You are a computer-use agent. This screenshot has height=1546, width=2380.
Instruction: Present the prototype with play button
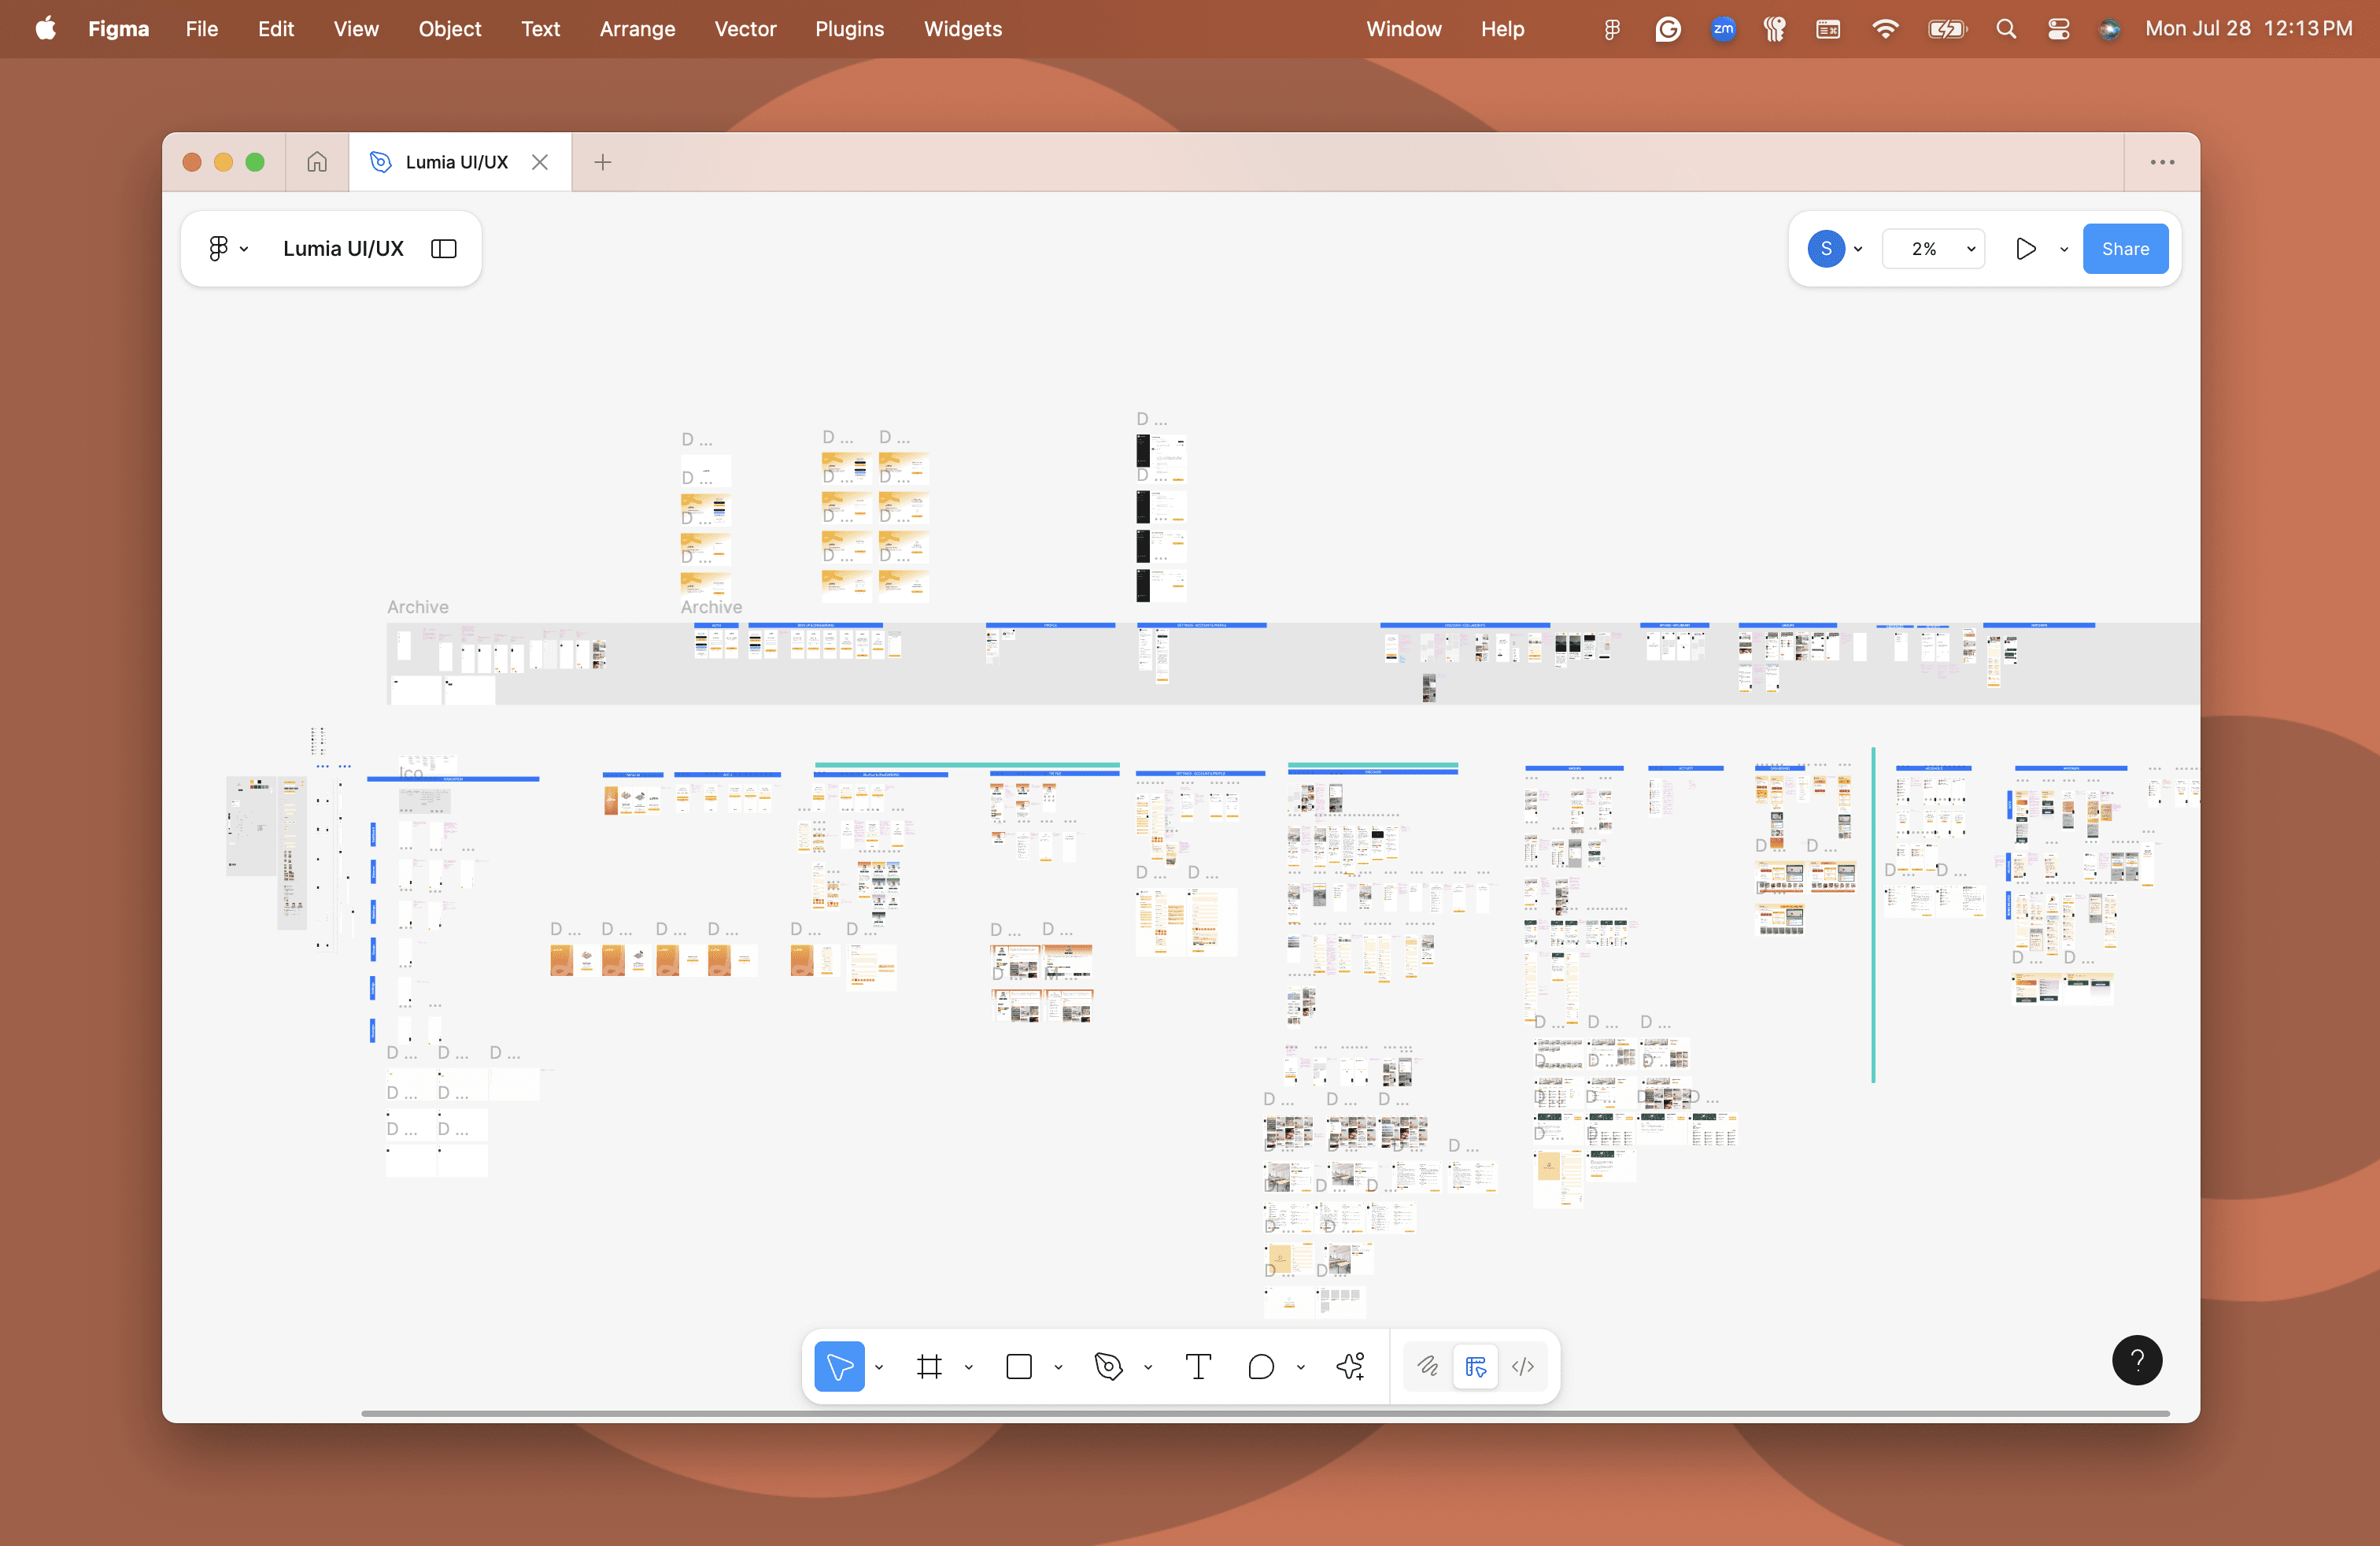point(2025,249)
